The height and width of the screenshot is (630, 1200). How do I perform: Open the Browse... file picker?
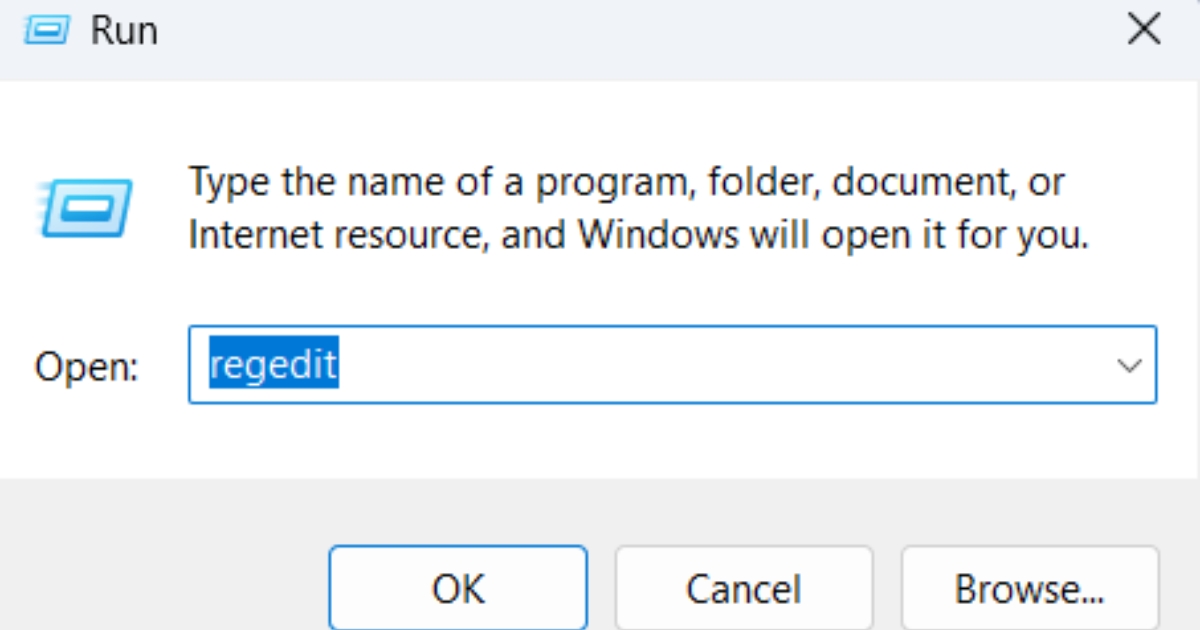tap(1029, 588)
